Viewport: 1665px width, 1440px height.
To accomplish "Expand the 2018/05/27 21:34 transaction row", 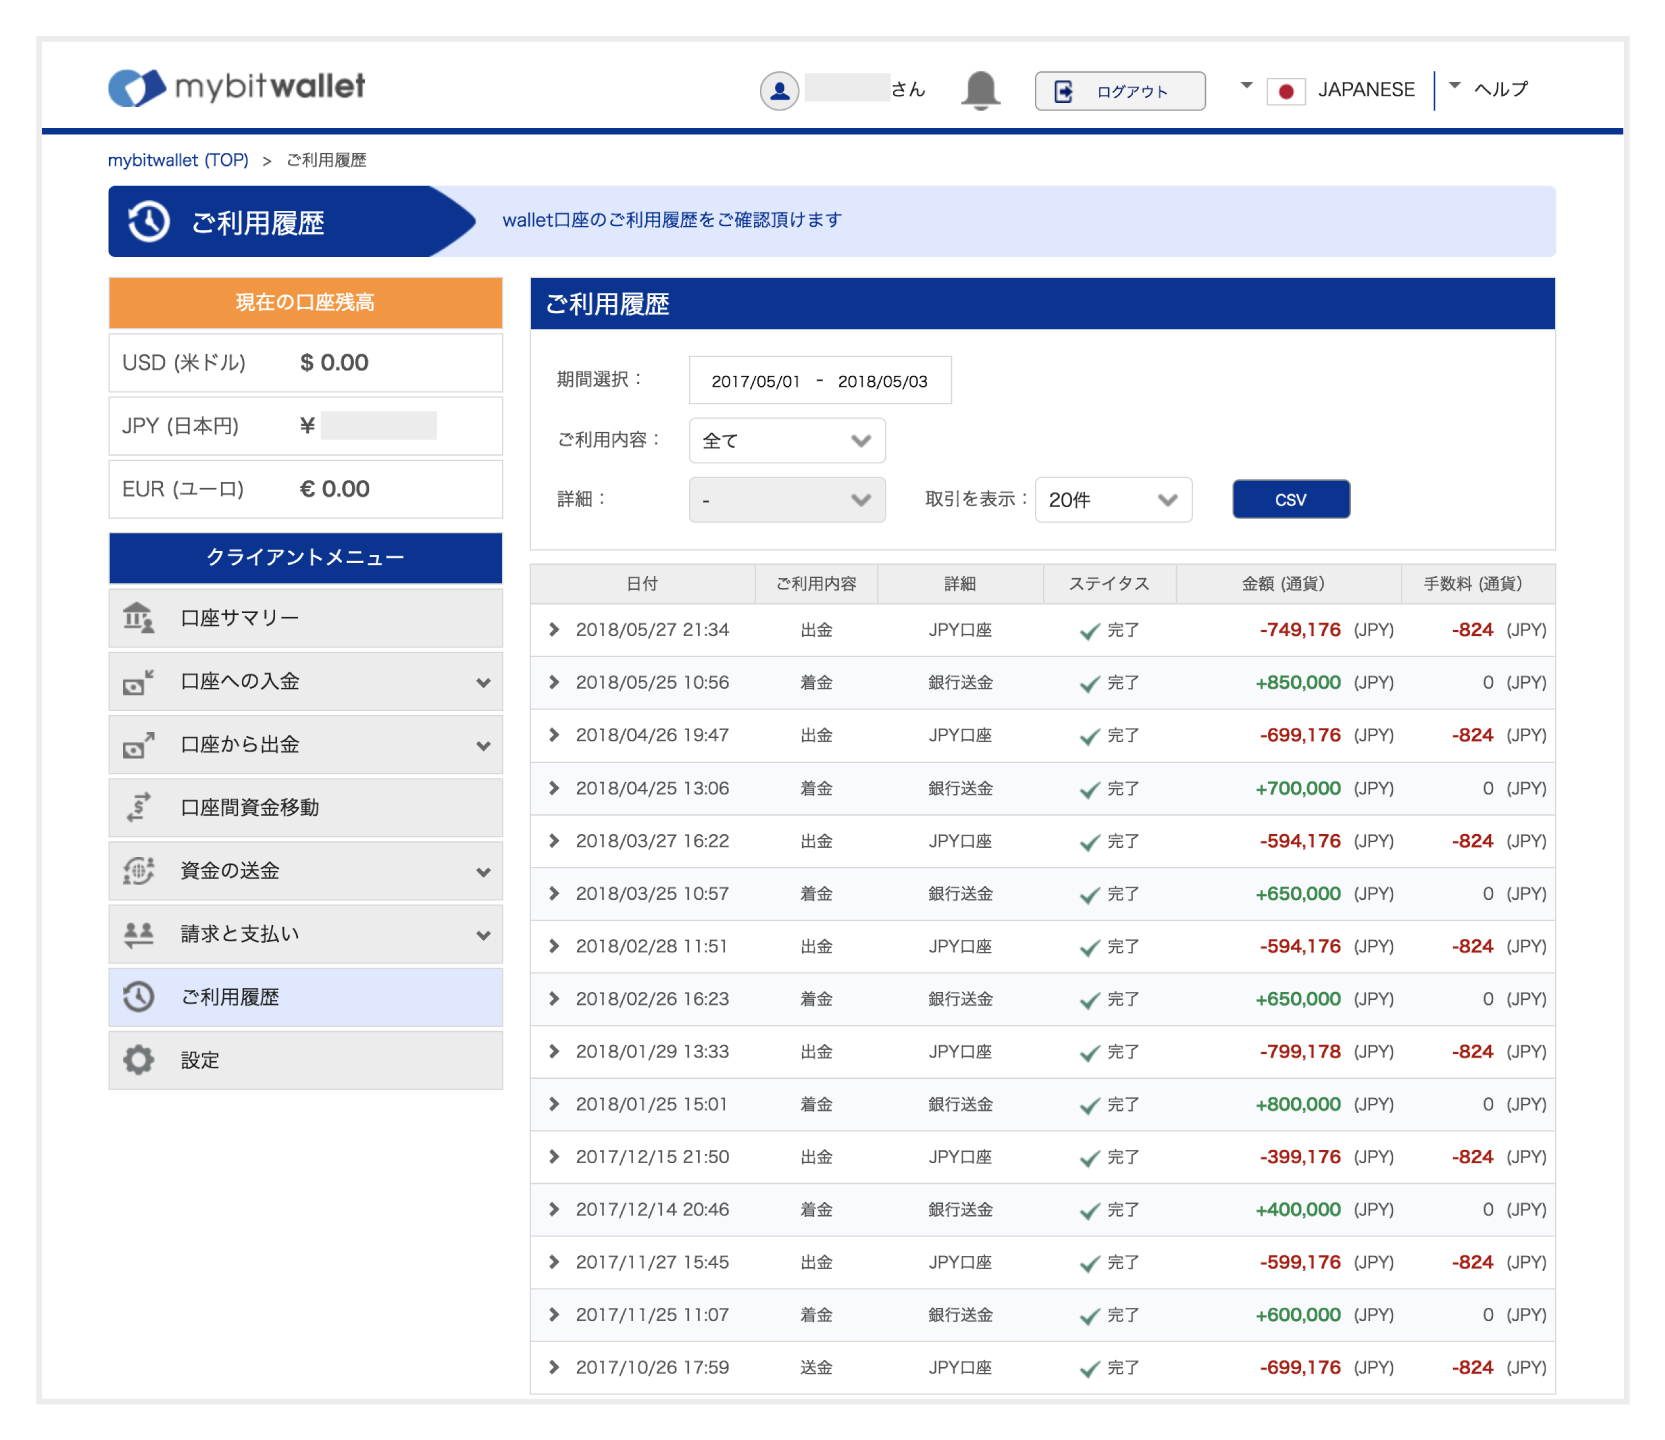I will pyautogui.click(x=554, y=630).
